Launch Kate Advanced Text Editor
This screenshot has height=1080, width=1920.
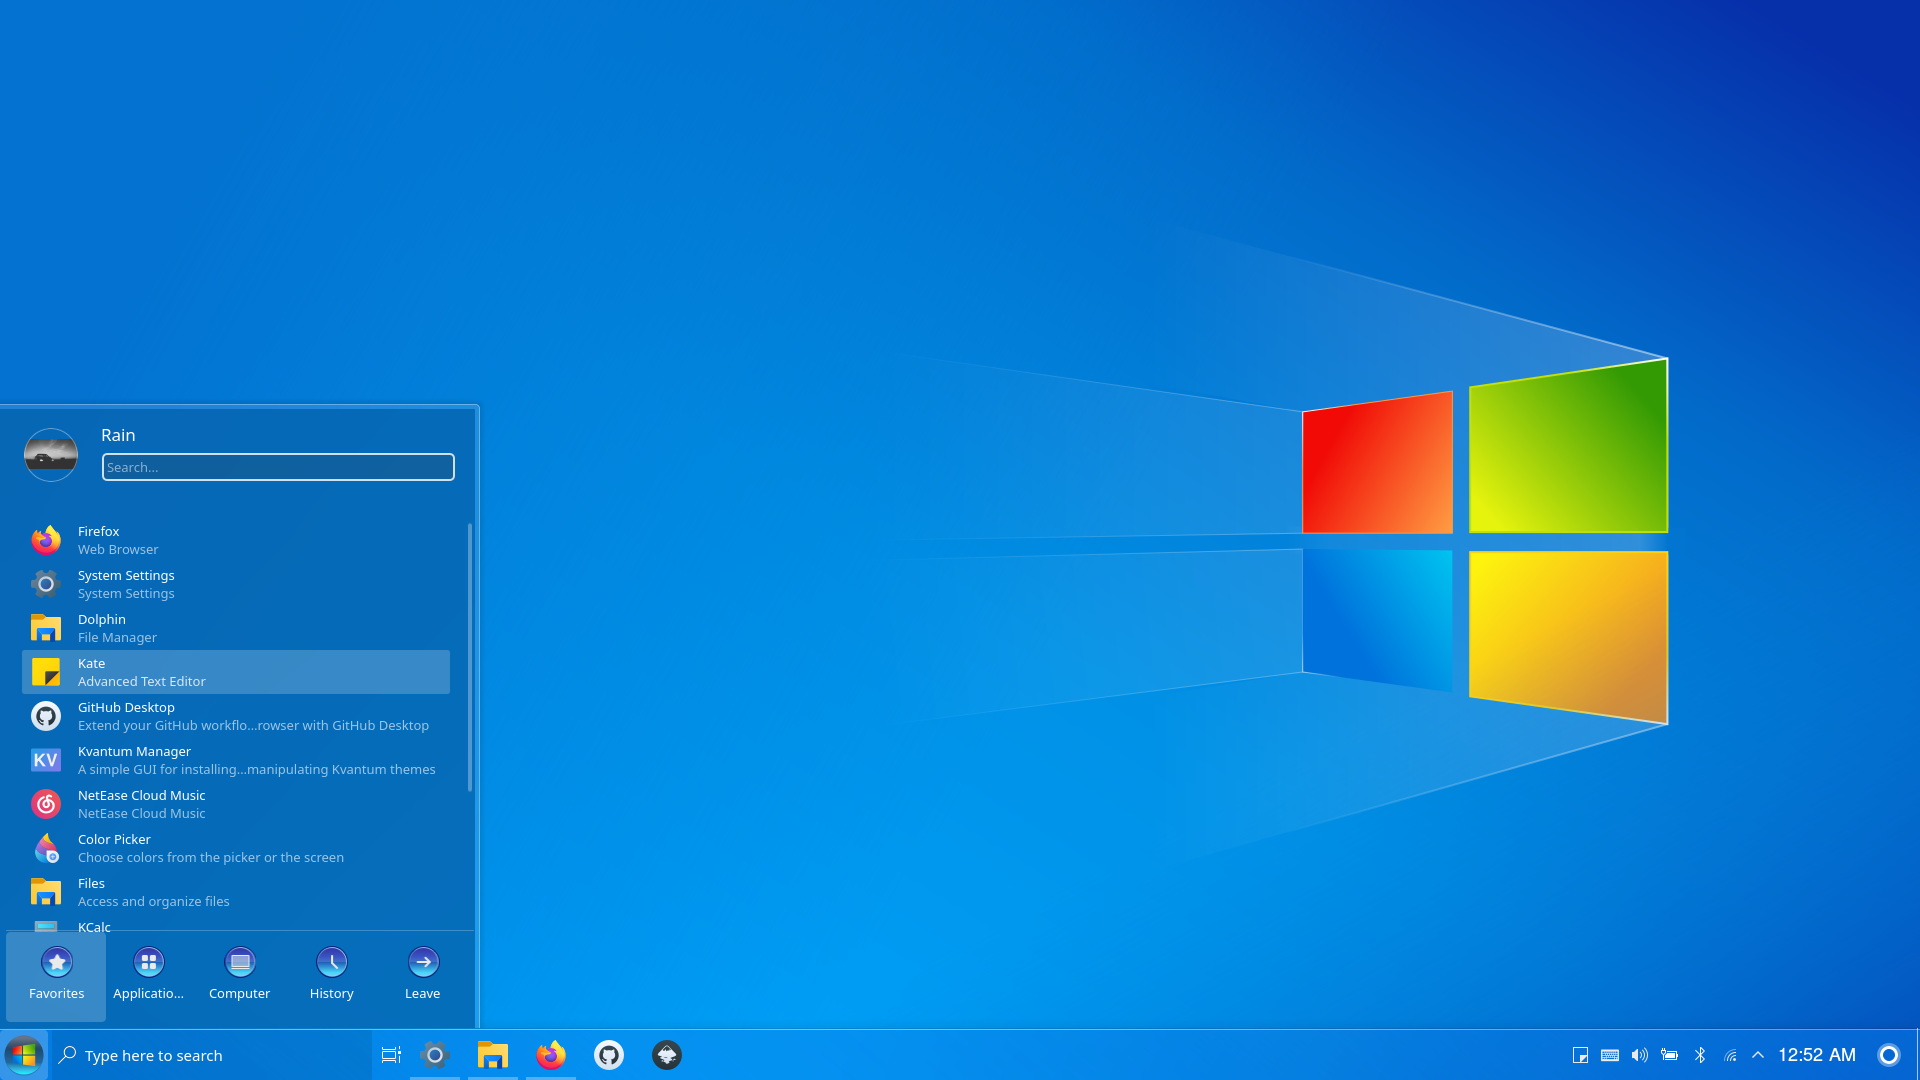(236, 672)
